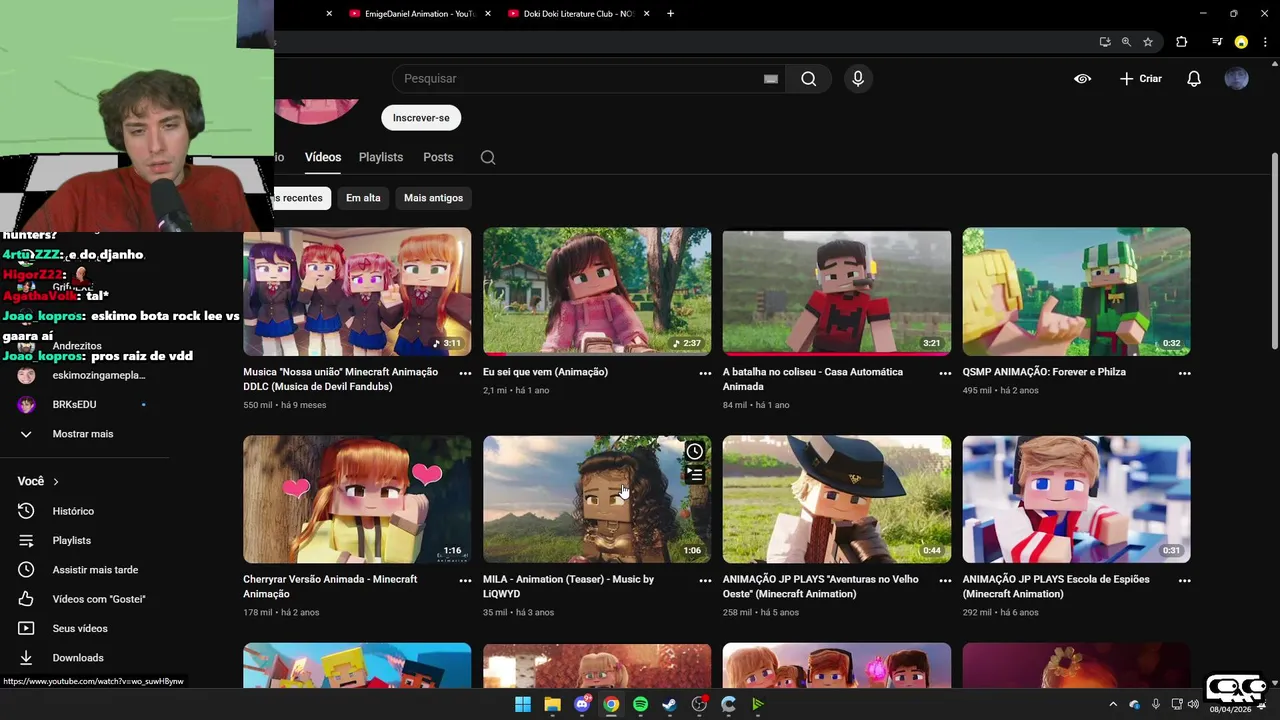Image resolution: width=1280 pixels, height=720 pixels.
Task: Open options for QSMP ANIMAÇÃO Forever e Philza
Action: [x=1185, y=373]
